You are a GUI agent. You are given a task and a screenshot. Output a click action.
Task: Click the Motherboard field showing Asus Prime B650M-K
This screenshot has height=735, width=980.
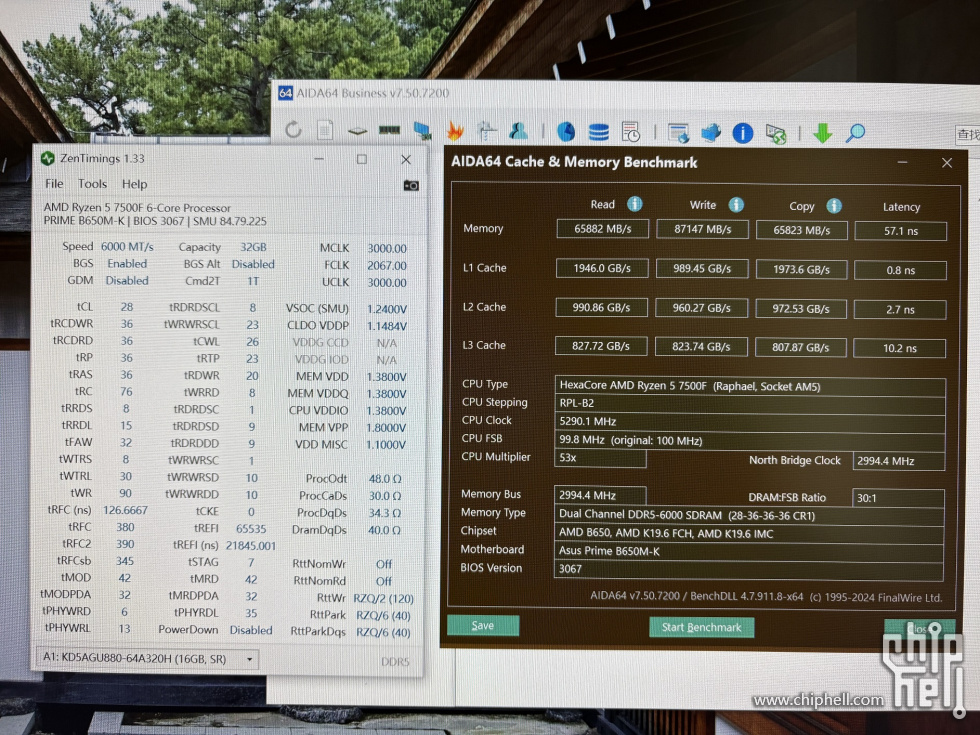point(748,551)
